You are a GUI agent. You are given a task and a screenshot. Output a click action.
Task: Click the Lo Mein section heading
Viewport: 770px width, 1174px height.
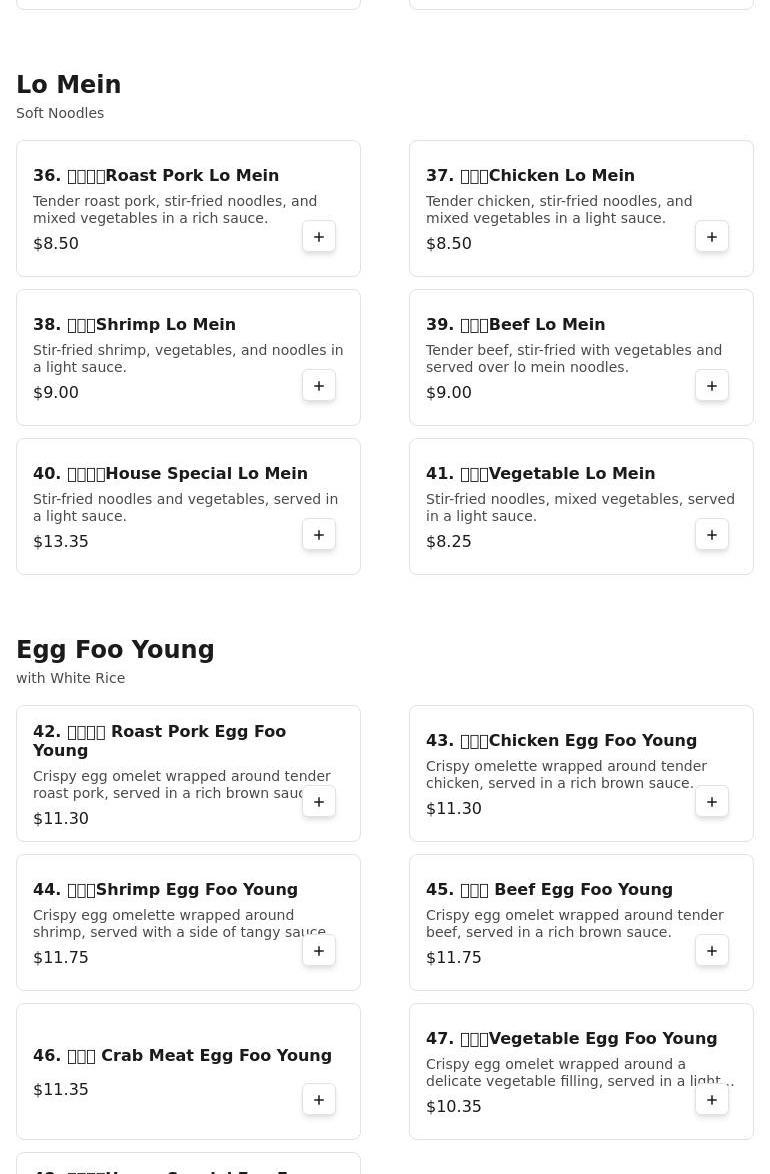69,85
